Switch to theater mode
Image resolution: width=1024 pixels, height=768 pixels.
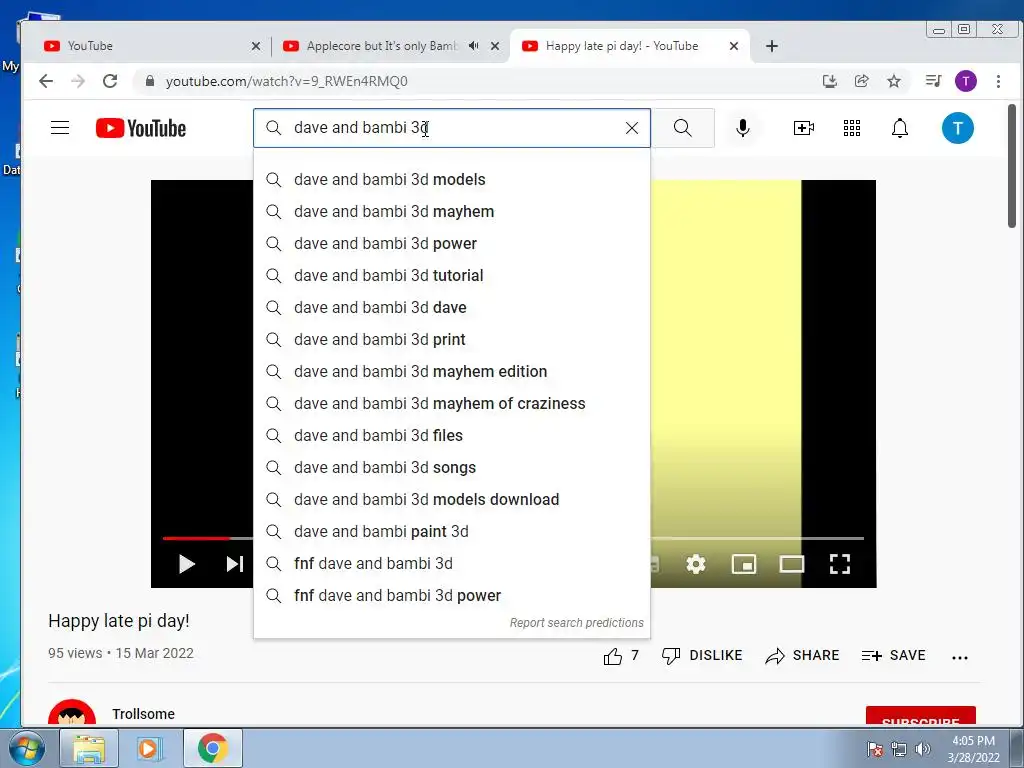792,564
